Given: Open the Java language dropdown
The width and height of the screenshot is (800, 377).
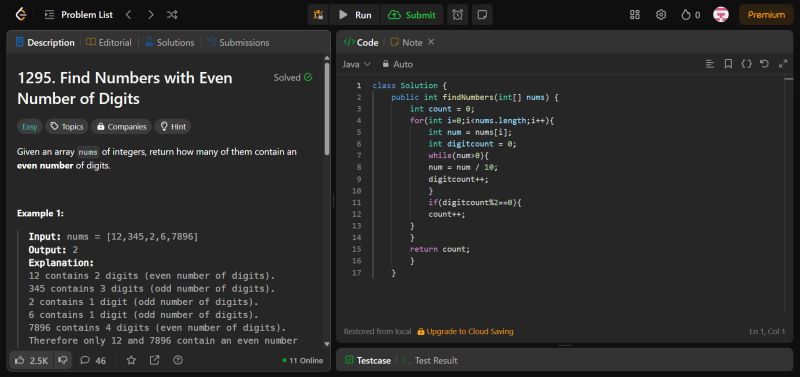Looking at the screenshot, I should [356, 64].
